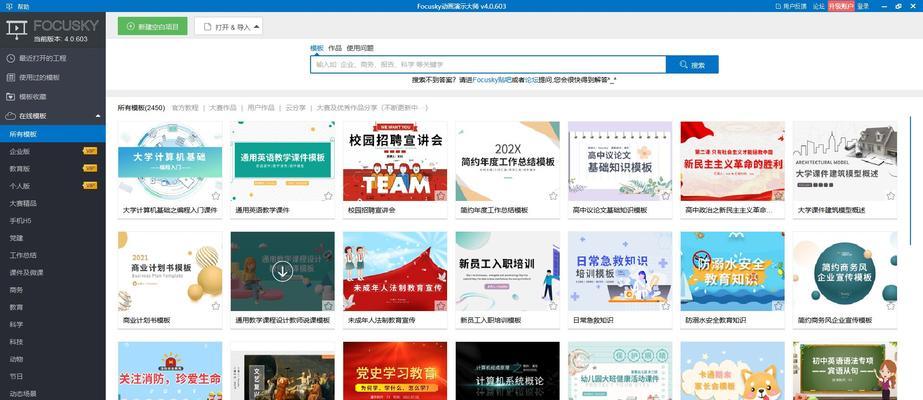Click 登录 in title bar
This screenshot has width=923, height=400.
click(863, 6)
